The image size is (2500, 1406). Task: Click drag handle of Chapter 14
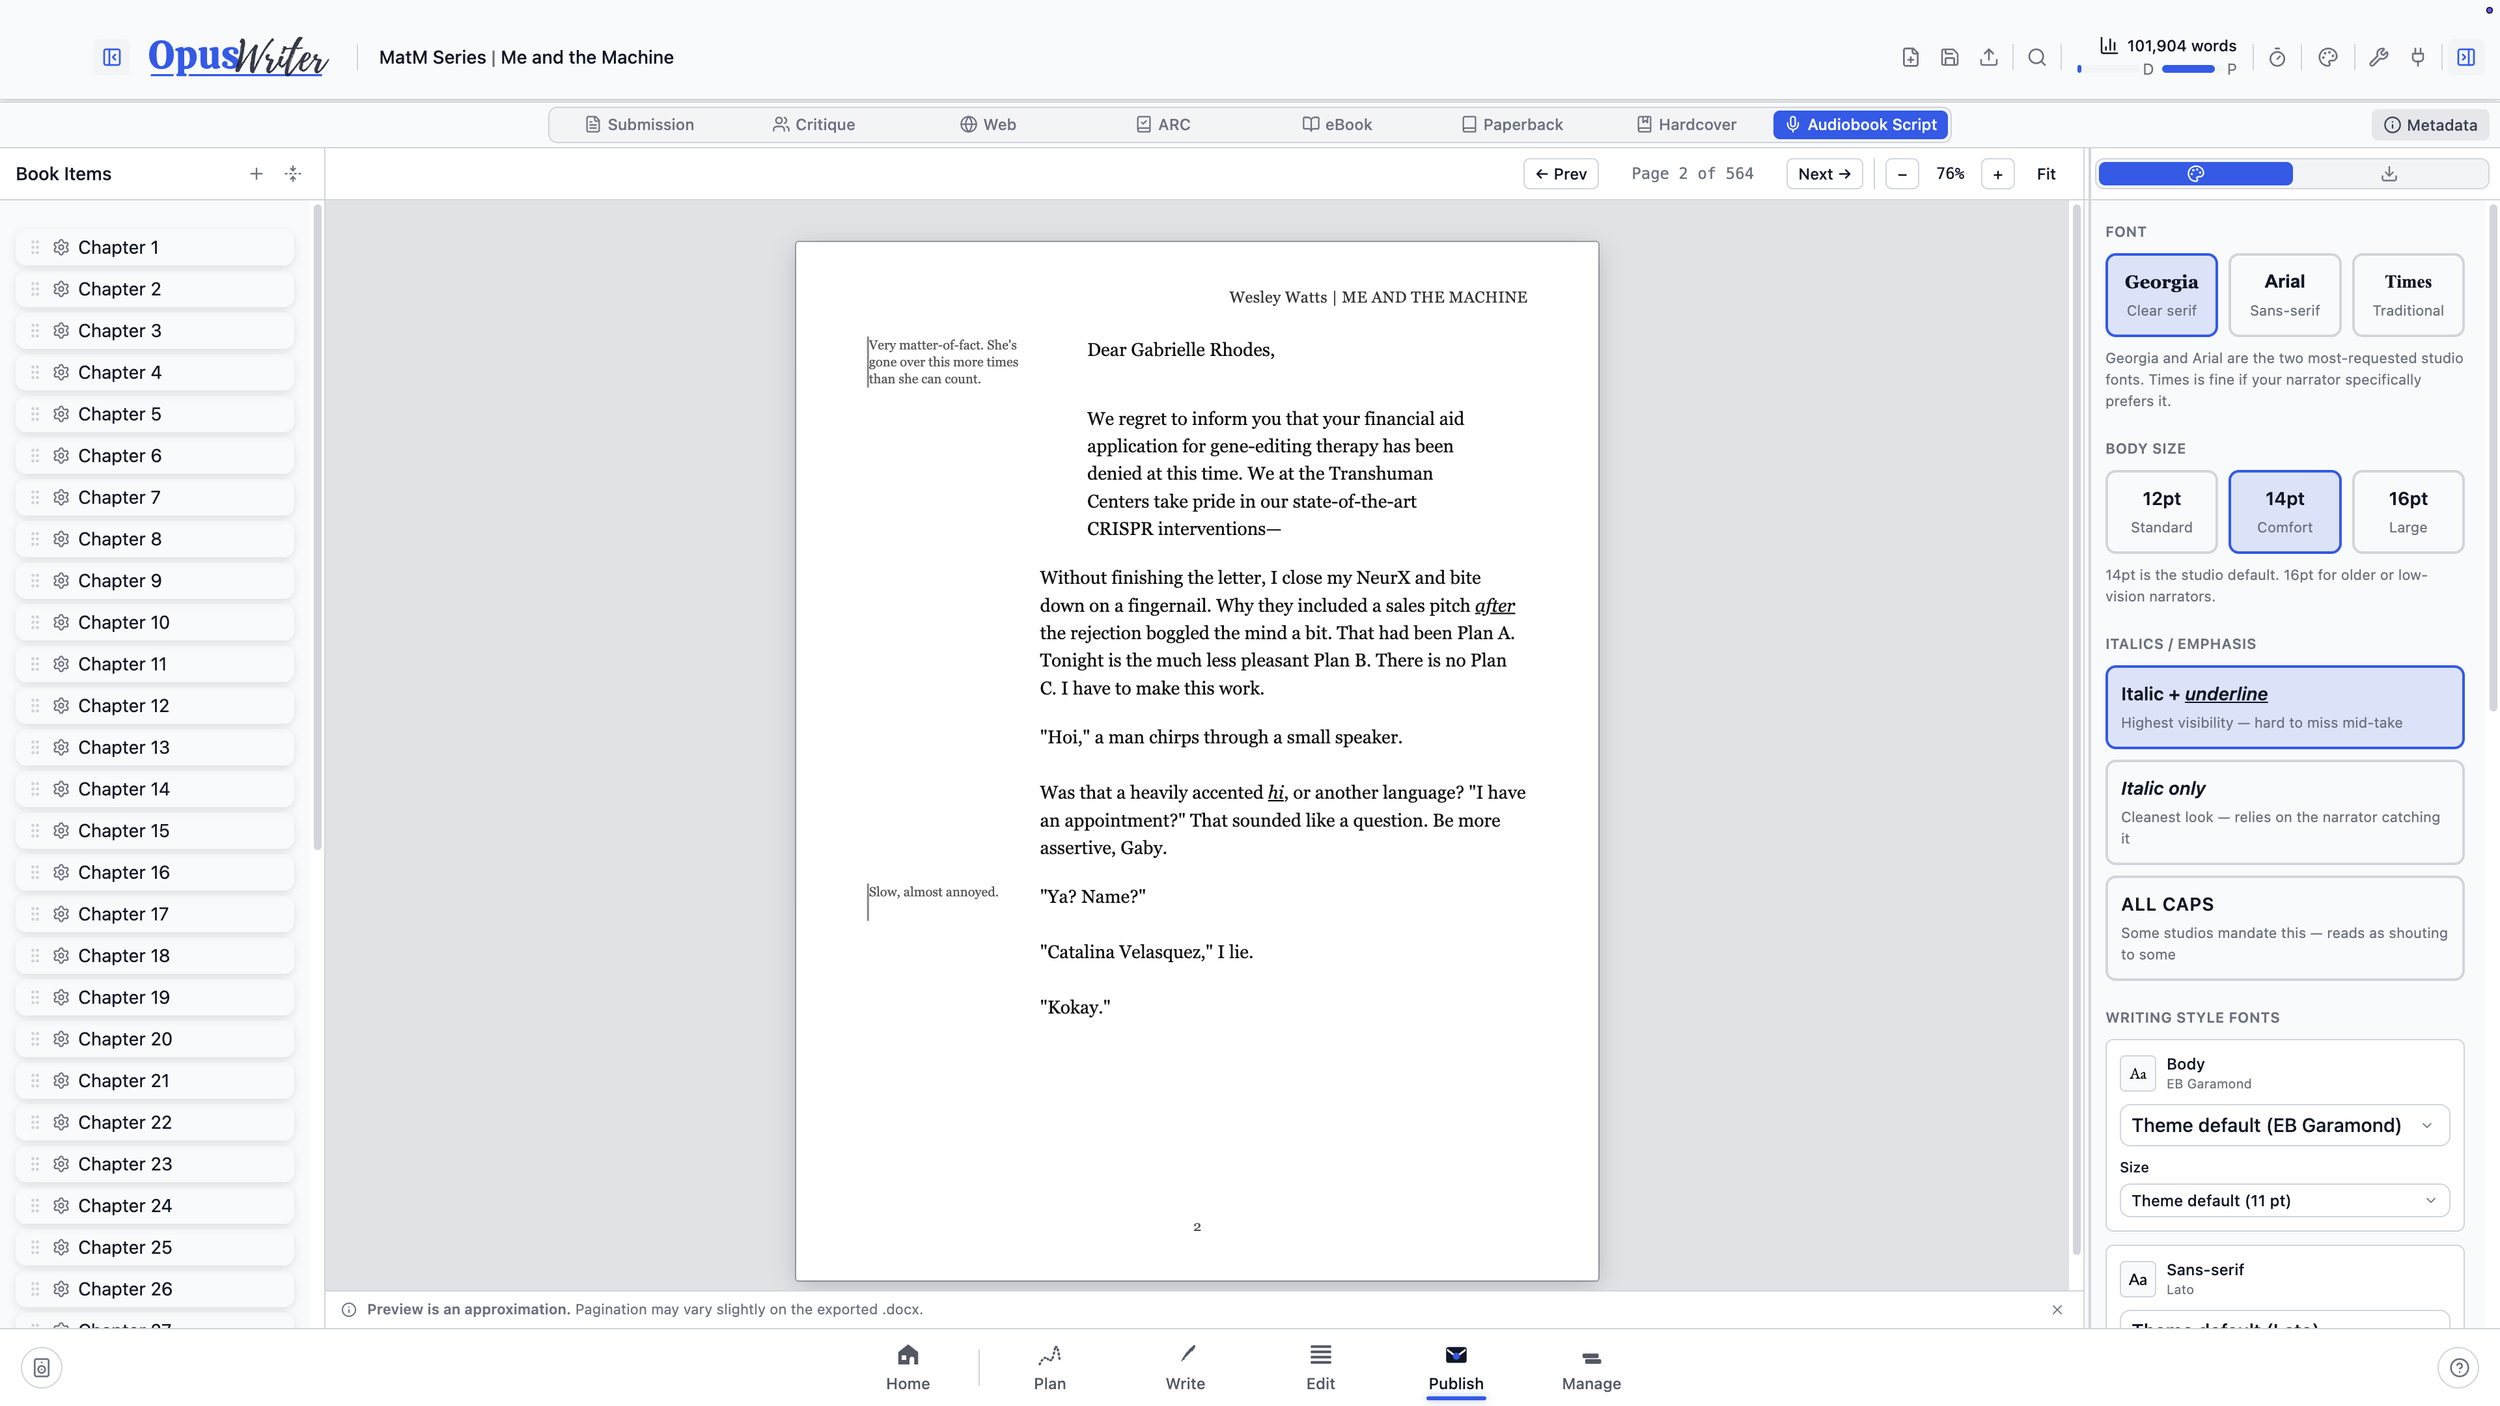[x=35, y=789]
